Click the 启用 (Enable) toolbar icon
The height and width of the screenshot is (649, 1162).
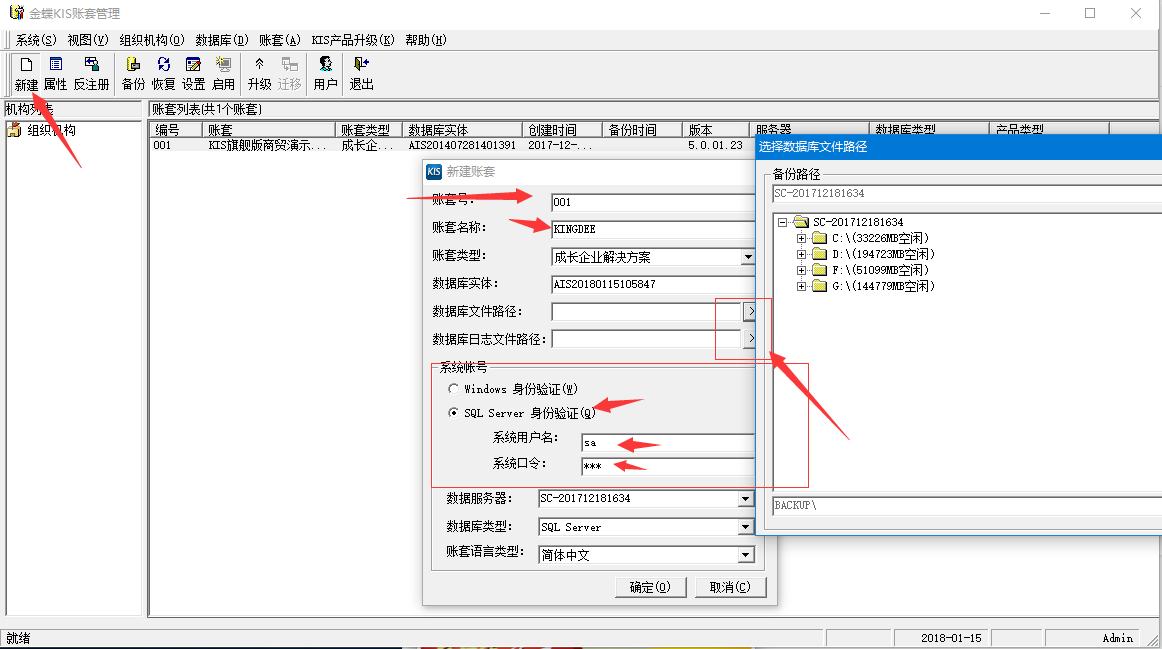coord(223,70)
